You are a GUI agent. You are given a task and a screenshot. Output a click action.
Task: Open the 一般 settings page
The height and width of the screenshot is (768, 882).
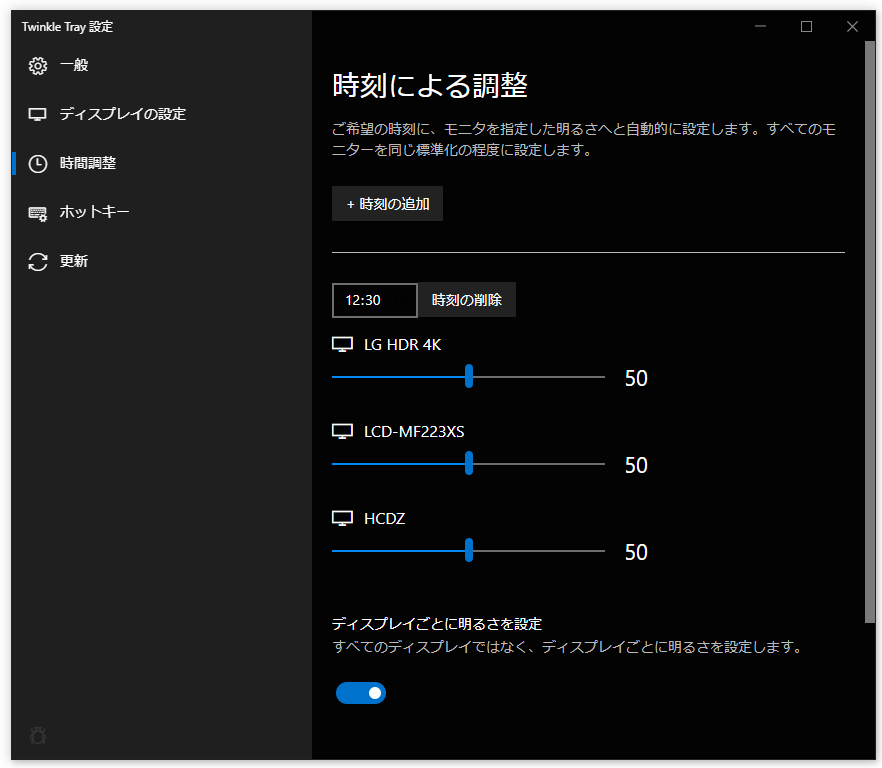[x=160, y=65]
